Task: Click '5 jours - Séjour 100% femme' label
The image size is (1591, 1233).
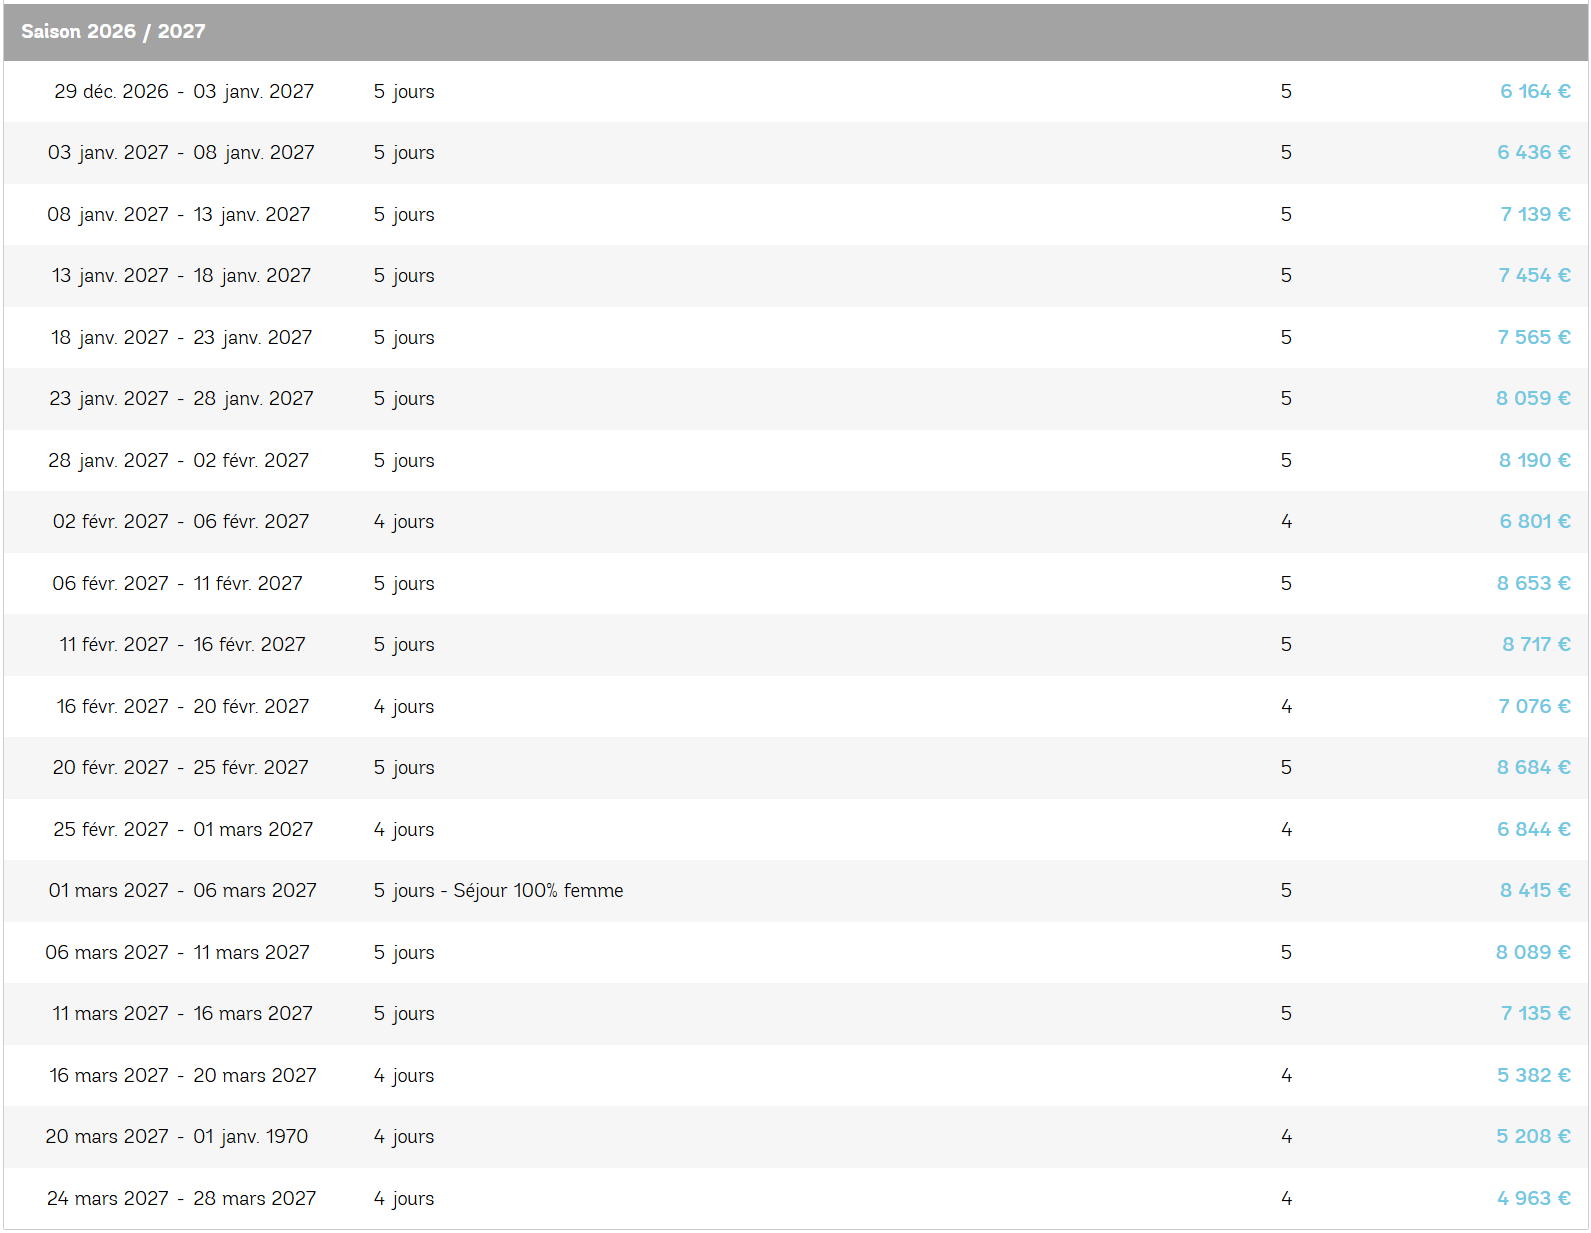Action: (x=498, y=891)
